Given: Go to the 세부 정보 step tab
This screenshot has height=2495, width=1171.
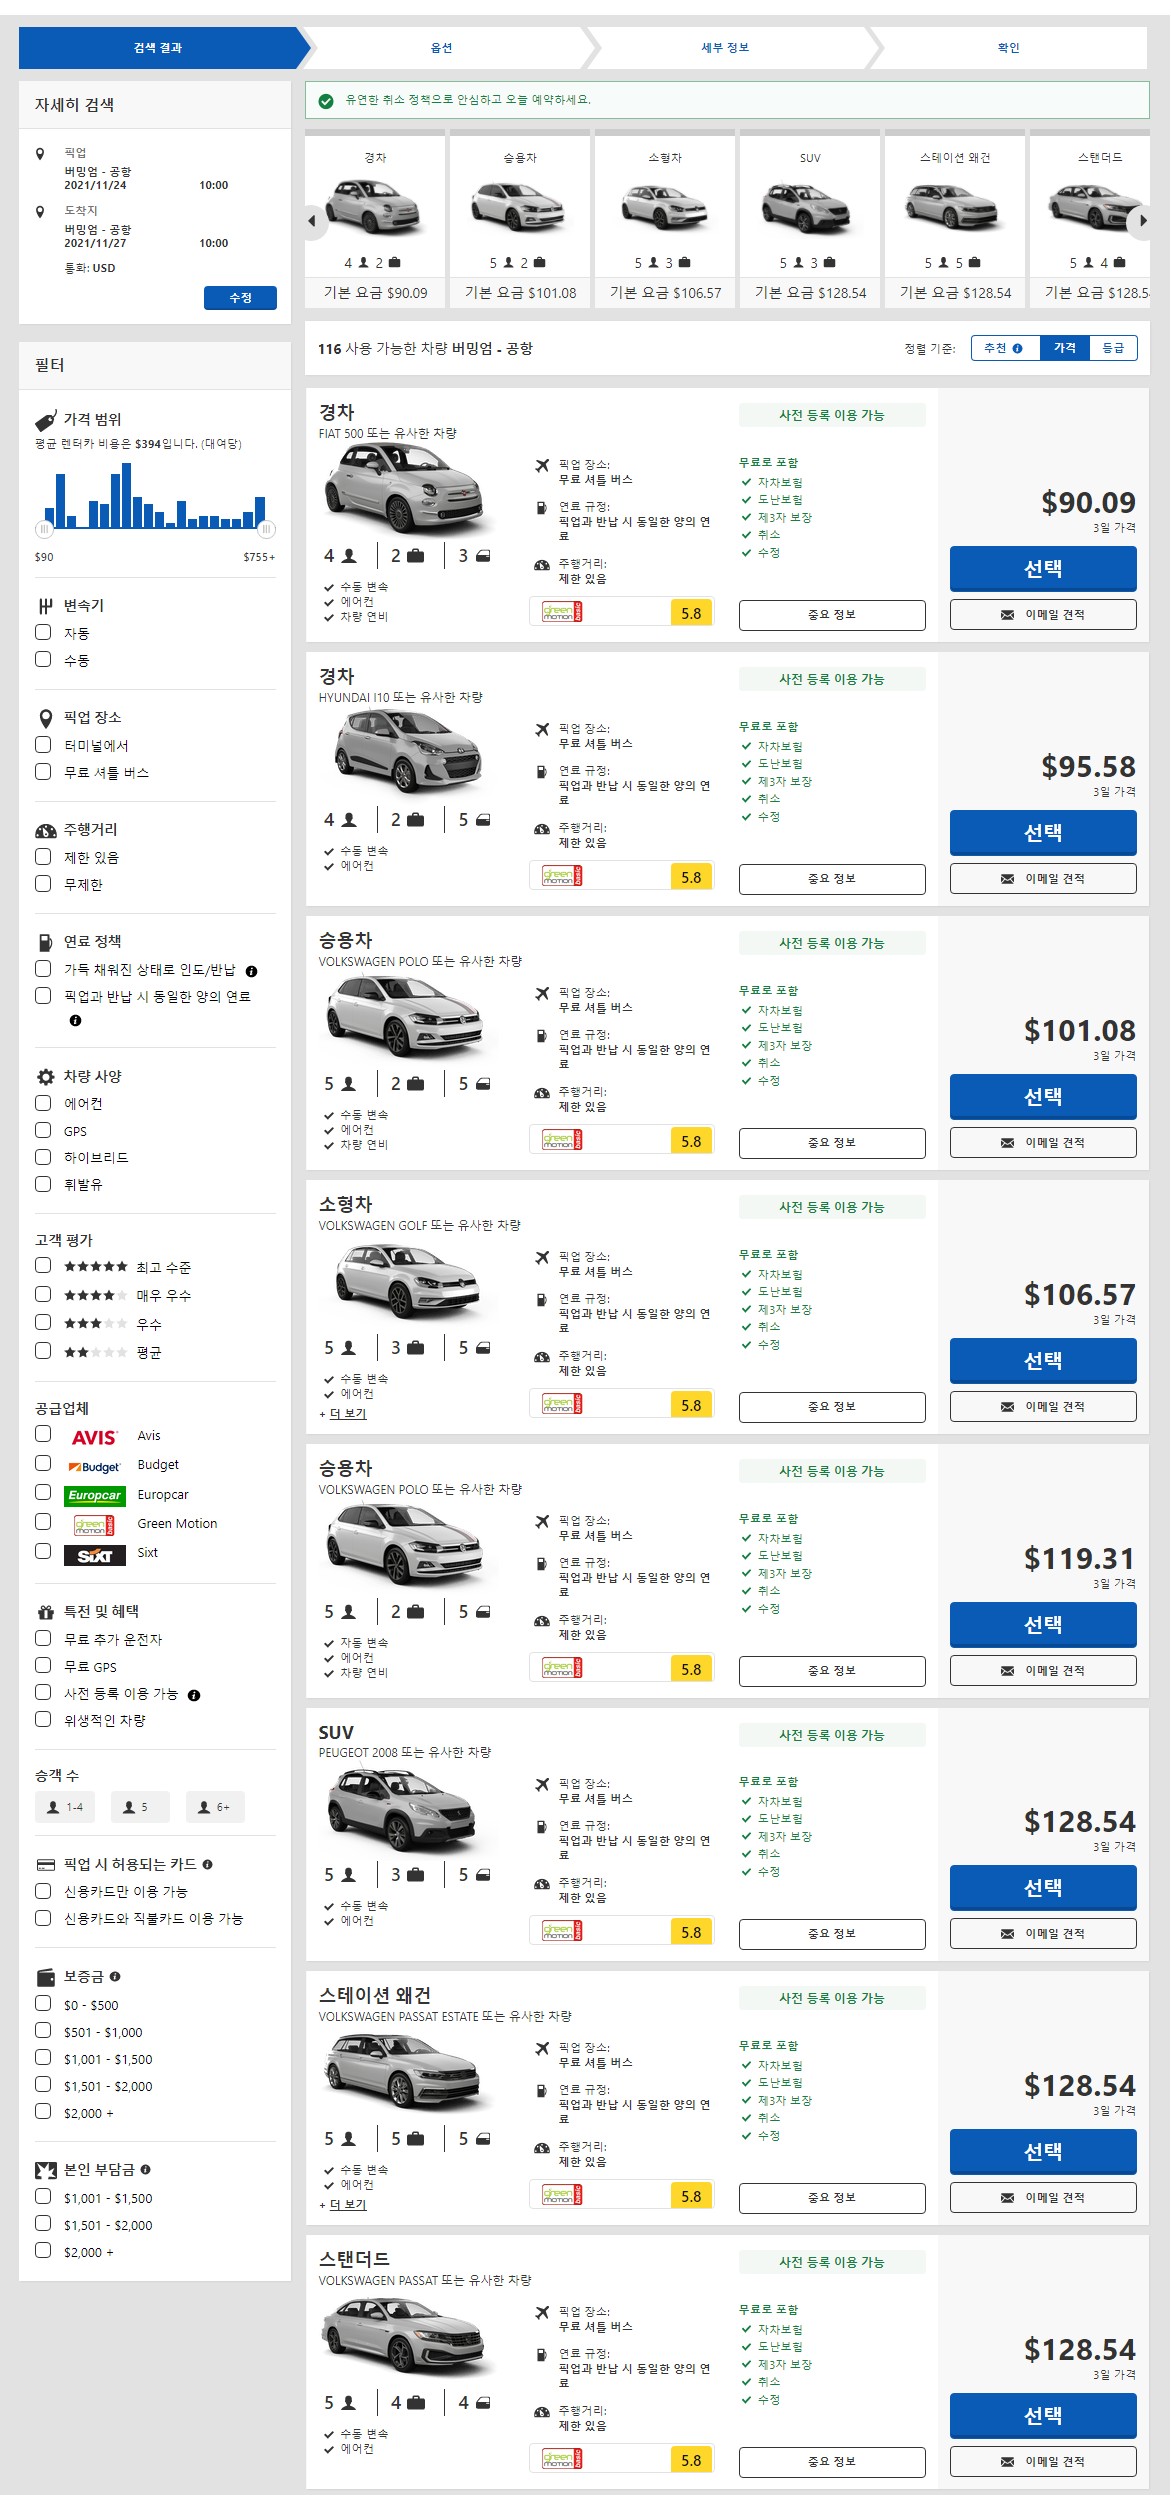Looking at the screenshot, I should click(725, 48).
